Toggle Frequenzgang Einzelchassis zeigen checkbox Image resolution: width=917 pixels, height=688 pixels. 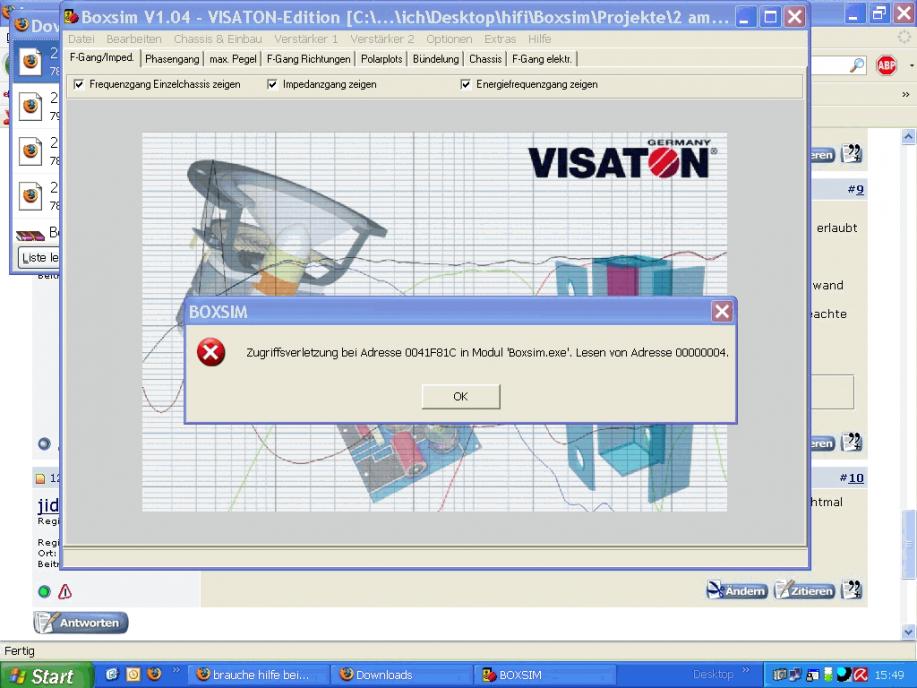(x=80, y=84)
